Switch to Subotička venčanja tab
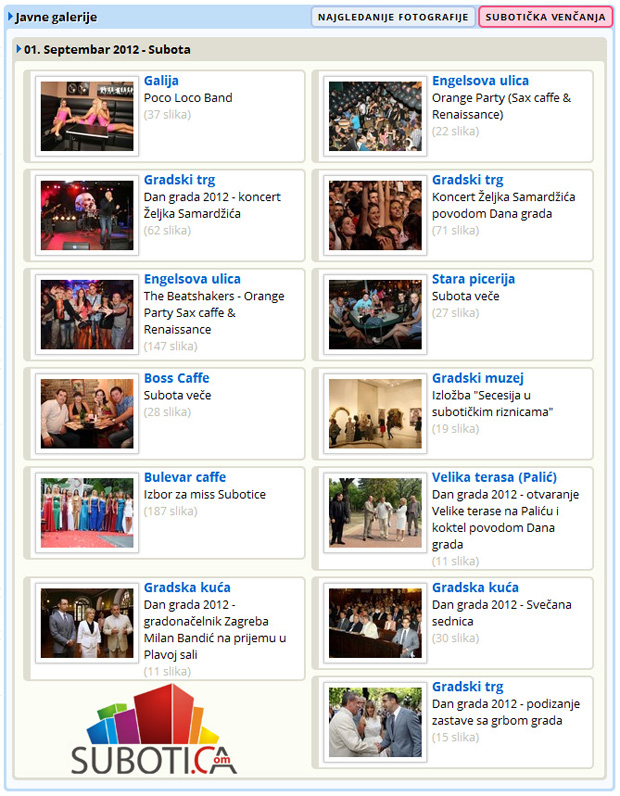Viewport: 620px width, 796px height. pos(545,17)
